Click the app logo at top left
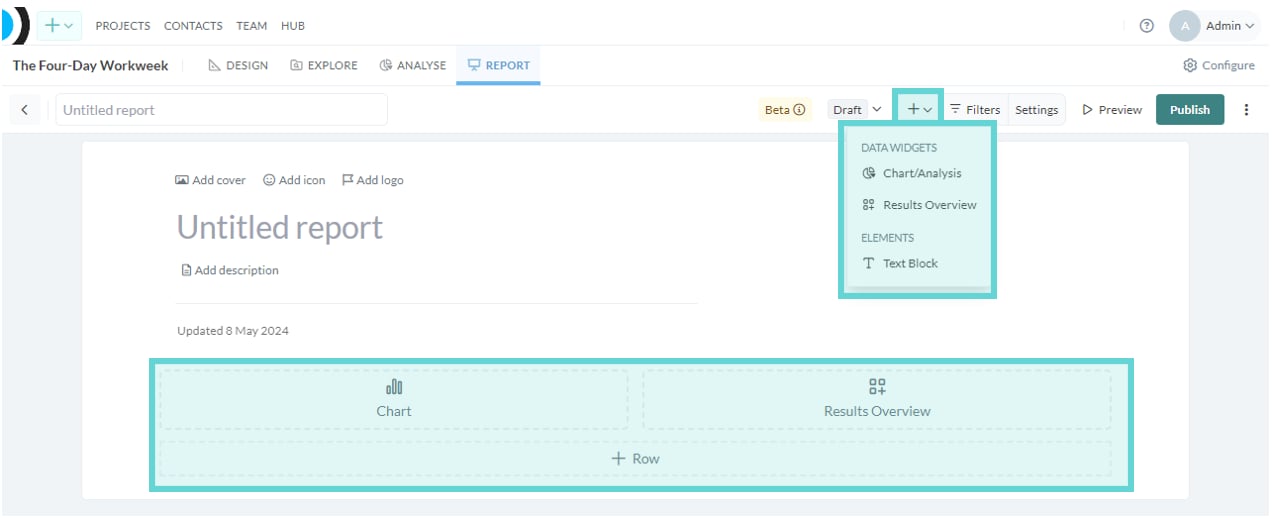The width and height of the screenshot is (1279, 524). [15, 25]
